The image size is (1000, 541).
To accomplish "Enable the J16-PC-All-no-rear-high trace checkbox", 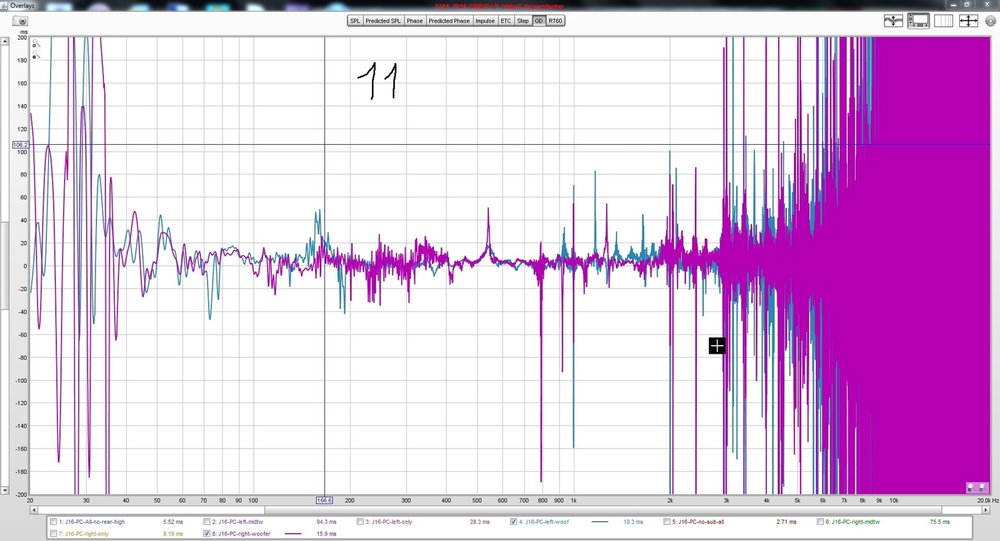I will 54,522.
